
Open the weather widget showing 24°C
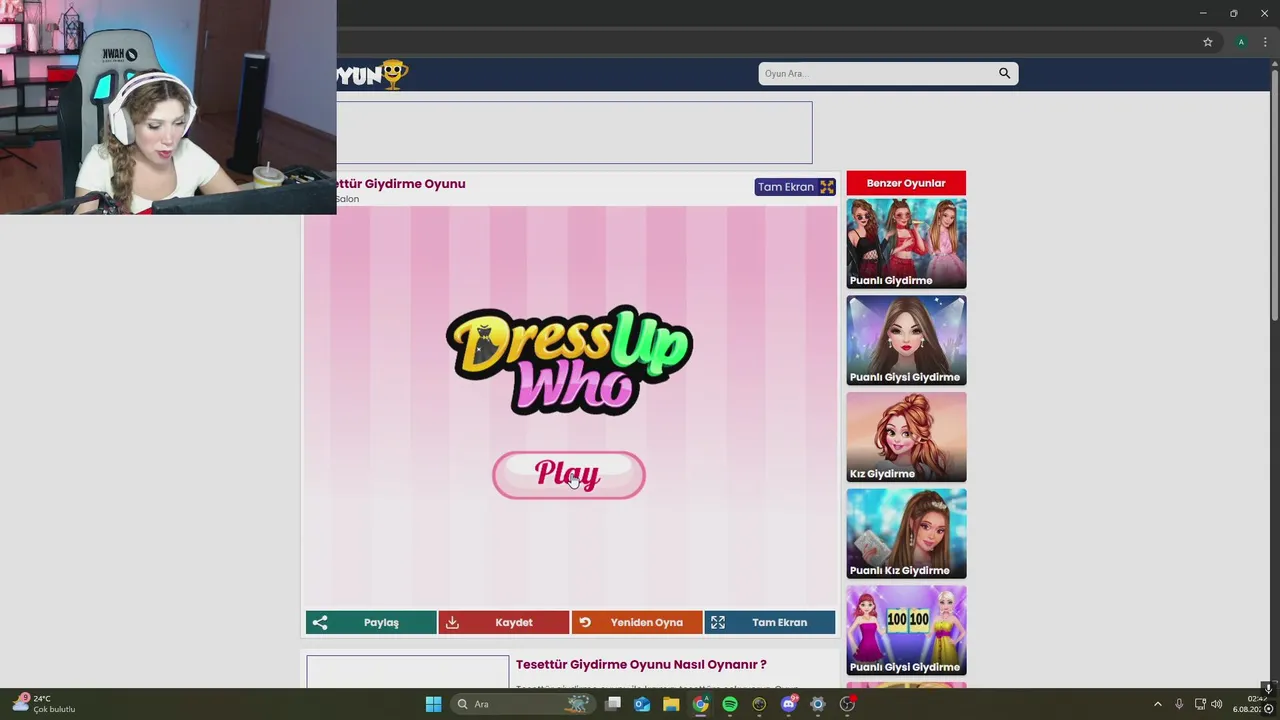click(44, 704)
